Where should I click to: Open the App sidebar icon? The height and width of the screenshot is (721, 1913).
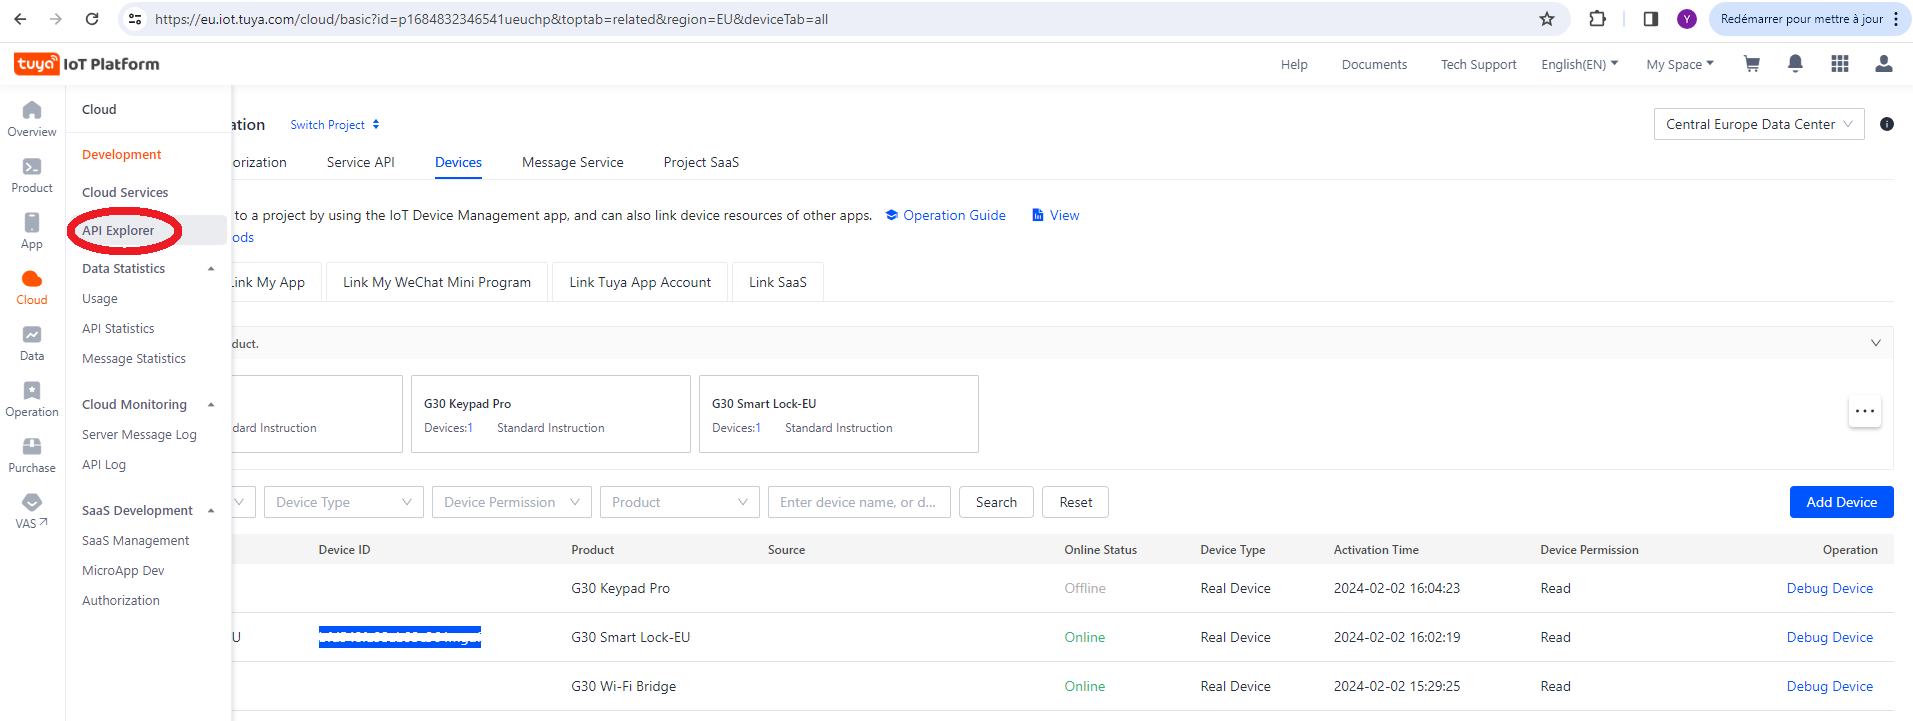[x=32, y=231]
